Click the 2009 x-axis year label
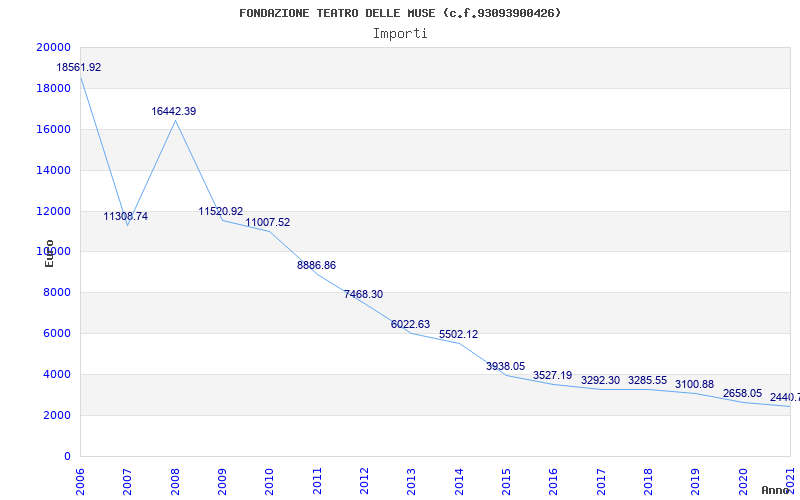The image size is (800, 500). [222, 482]
